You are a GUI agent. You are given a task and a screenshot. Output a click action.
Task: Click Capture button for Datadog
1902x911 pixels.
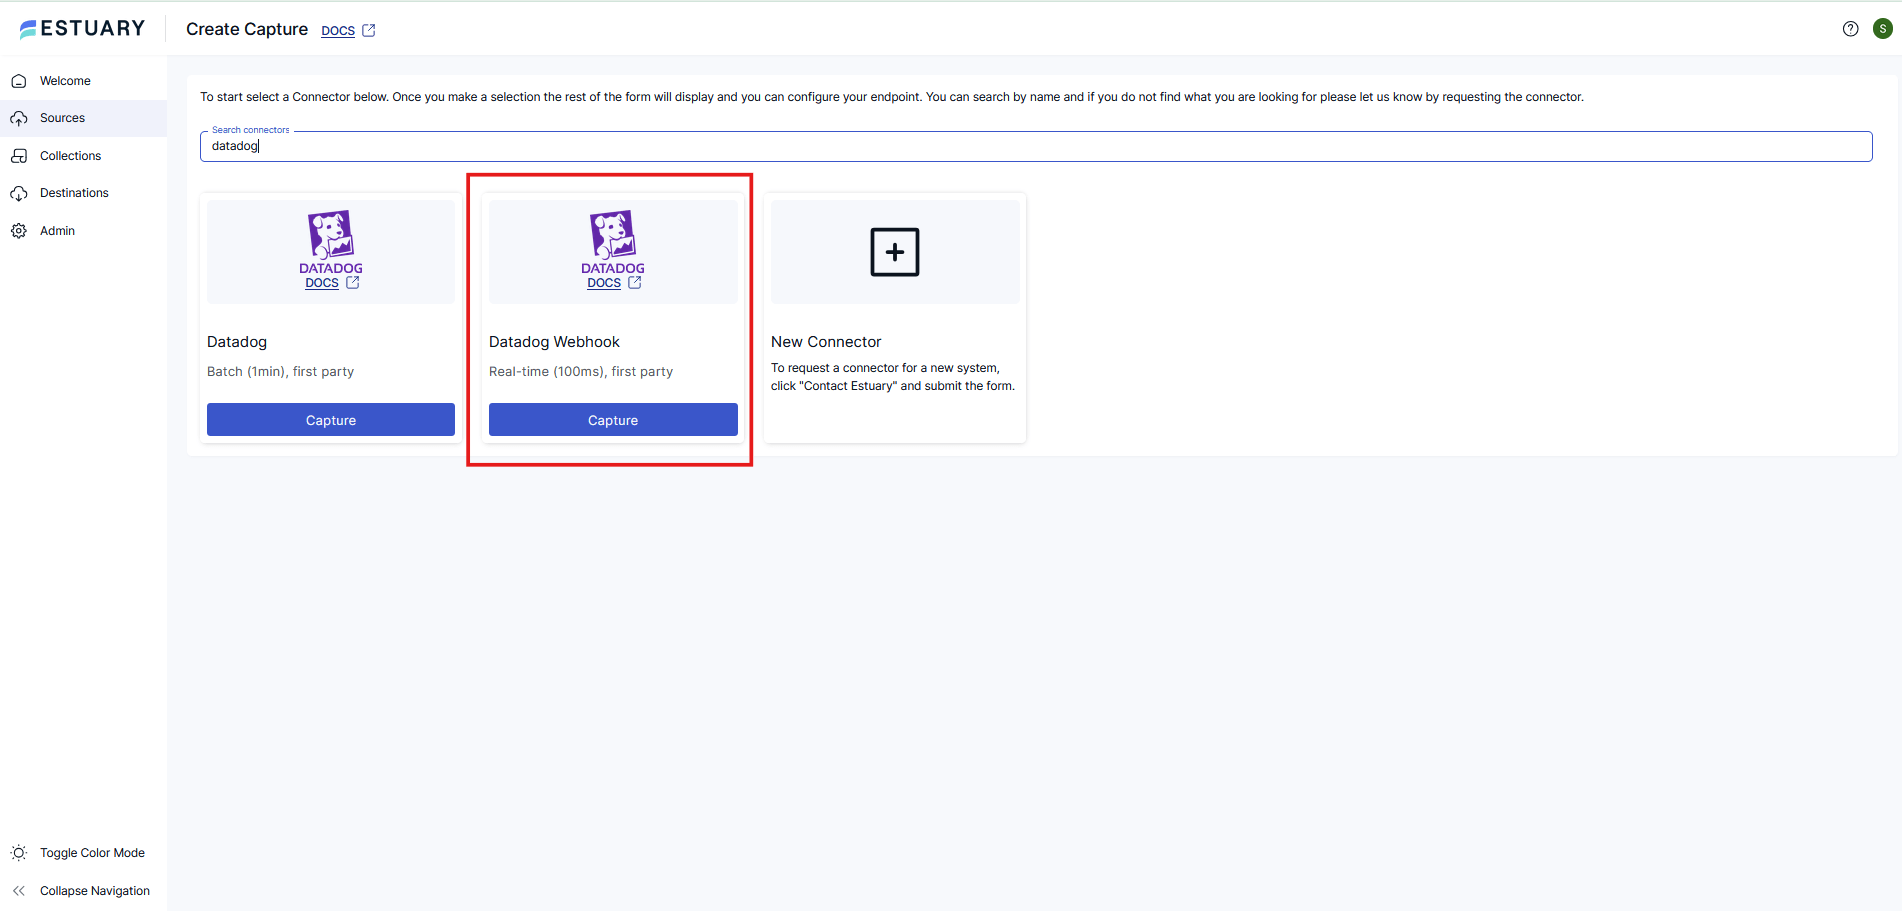331,420
